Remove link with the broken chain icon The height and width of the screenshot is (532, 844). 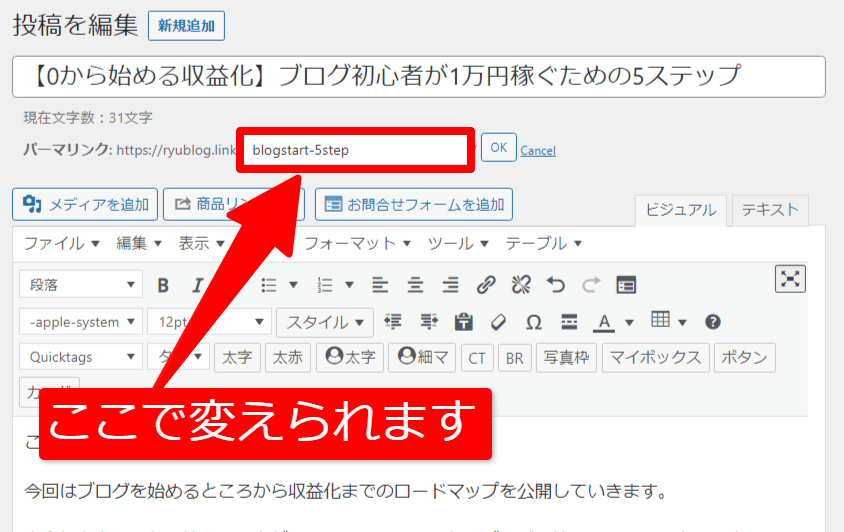click(x=521, y=285)
